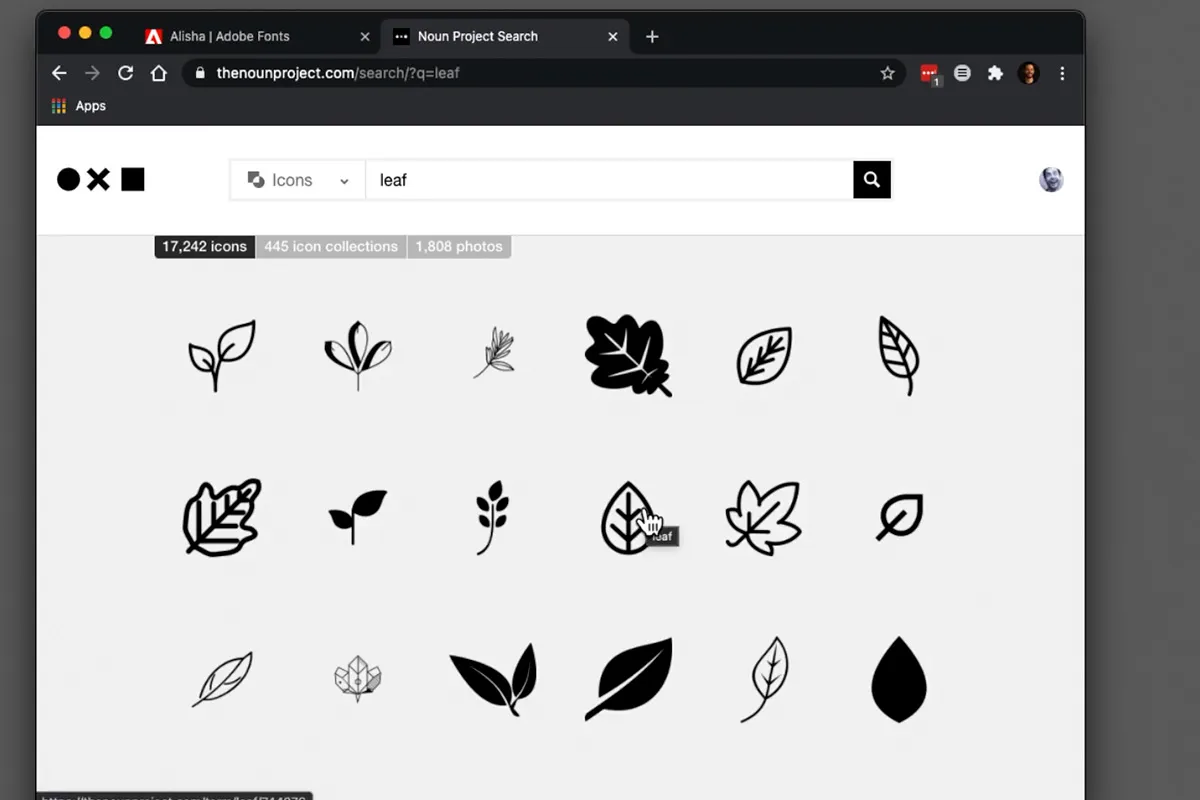Viewport: 1200px width, 800px height.
Task: Open the 1,808 photos results
Action: 459,246
